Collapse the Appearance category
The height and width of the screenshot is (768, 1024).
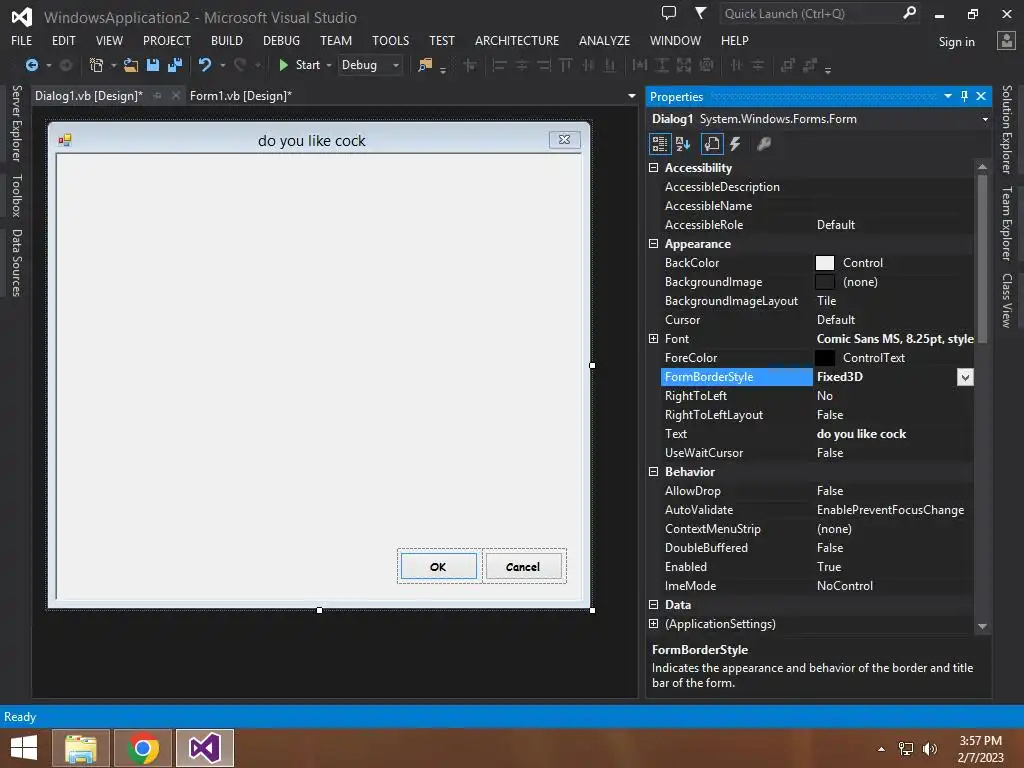point(653,244)
